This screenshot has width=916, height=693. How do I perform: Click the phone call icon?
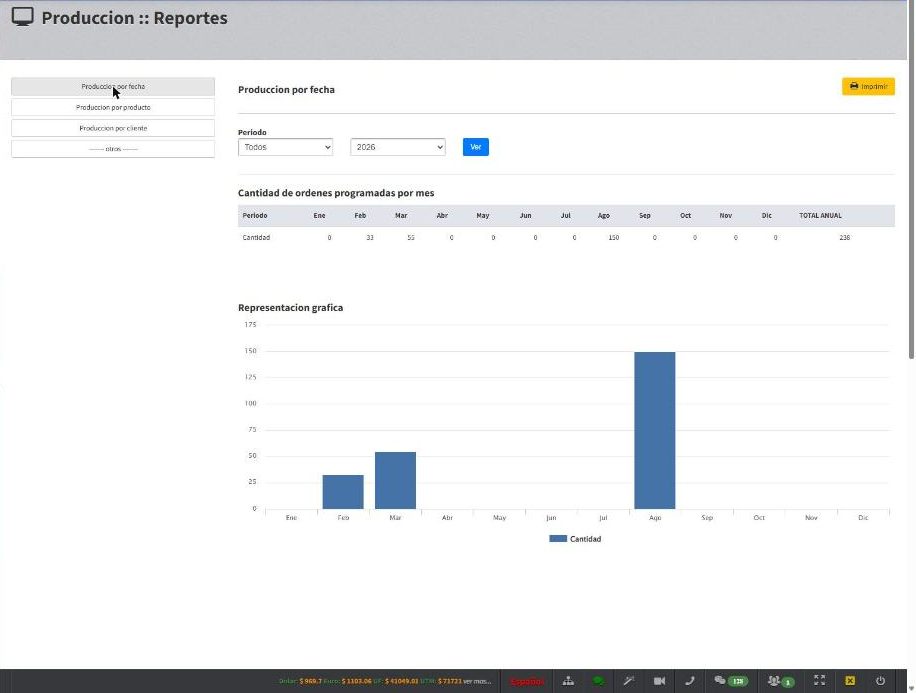pyautogui.click(x=690, y=681)
